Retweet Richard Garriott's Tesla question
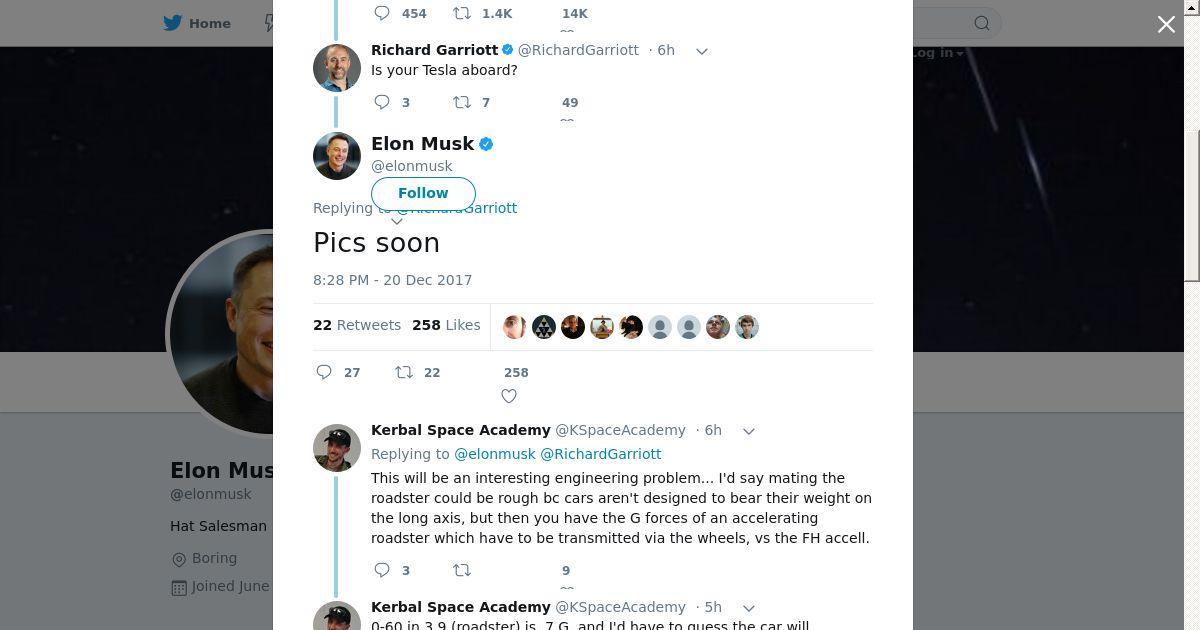 tap(462, 101)
